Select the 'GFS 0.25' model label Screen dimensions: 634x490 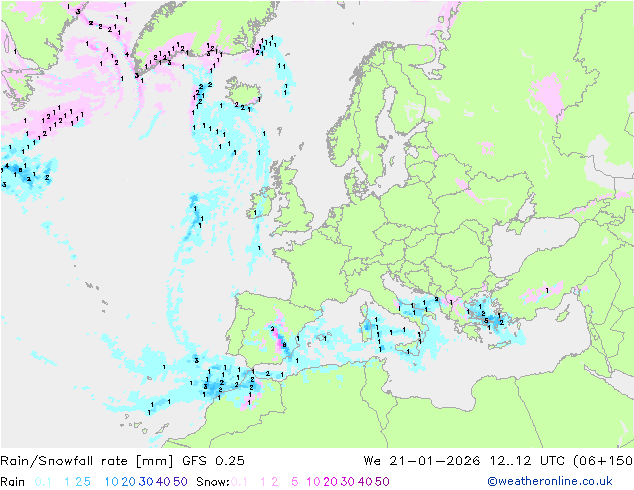(213, 461)
